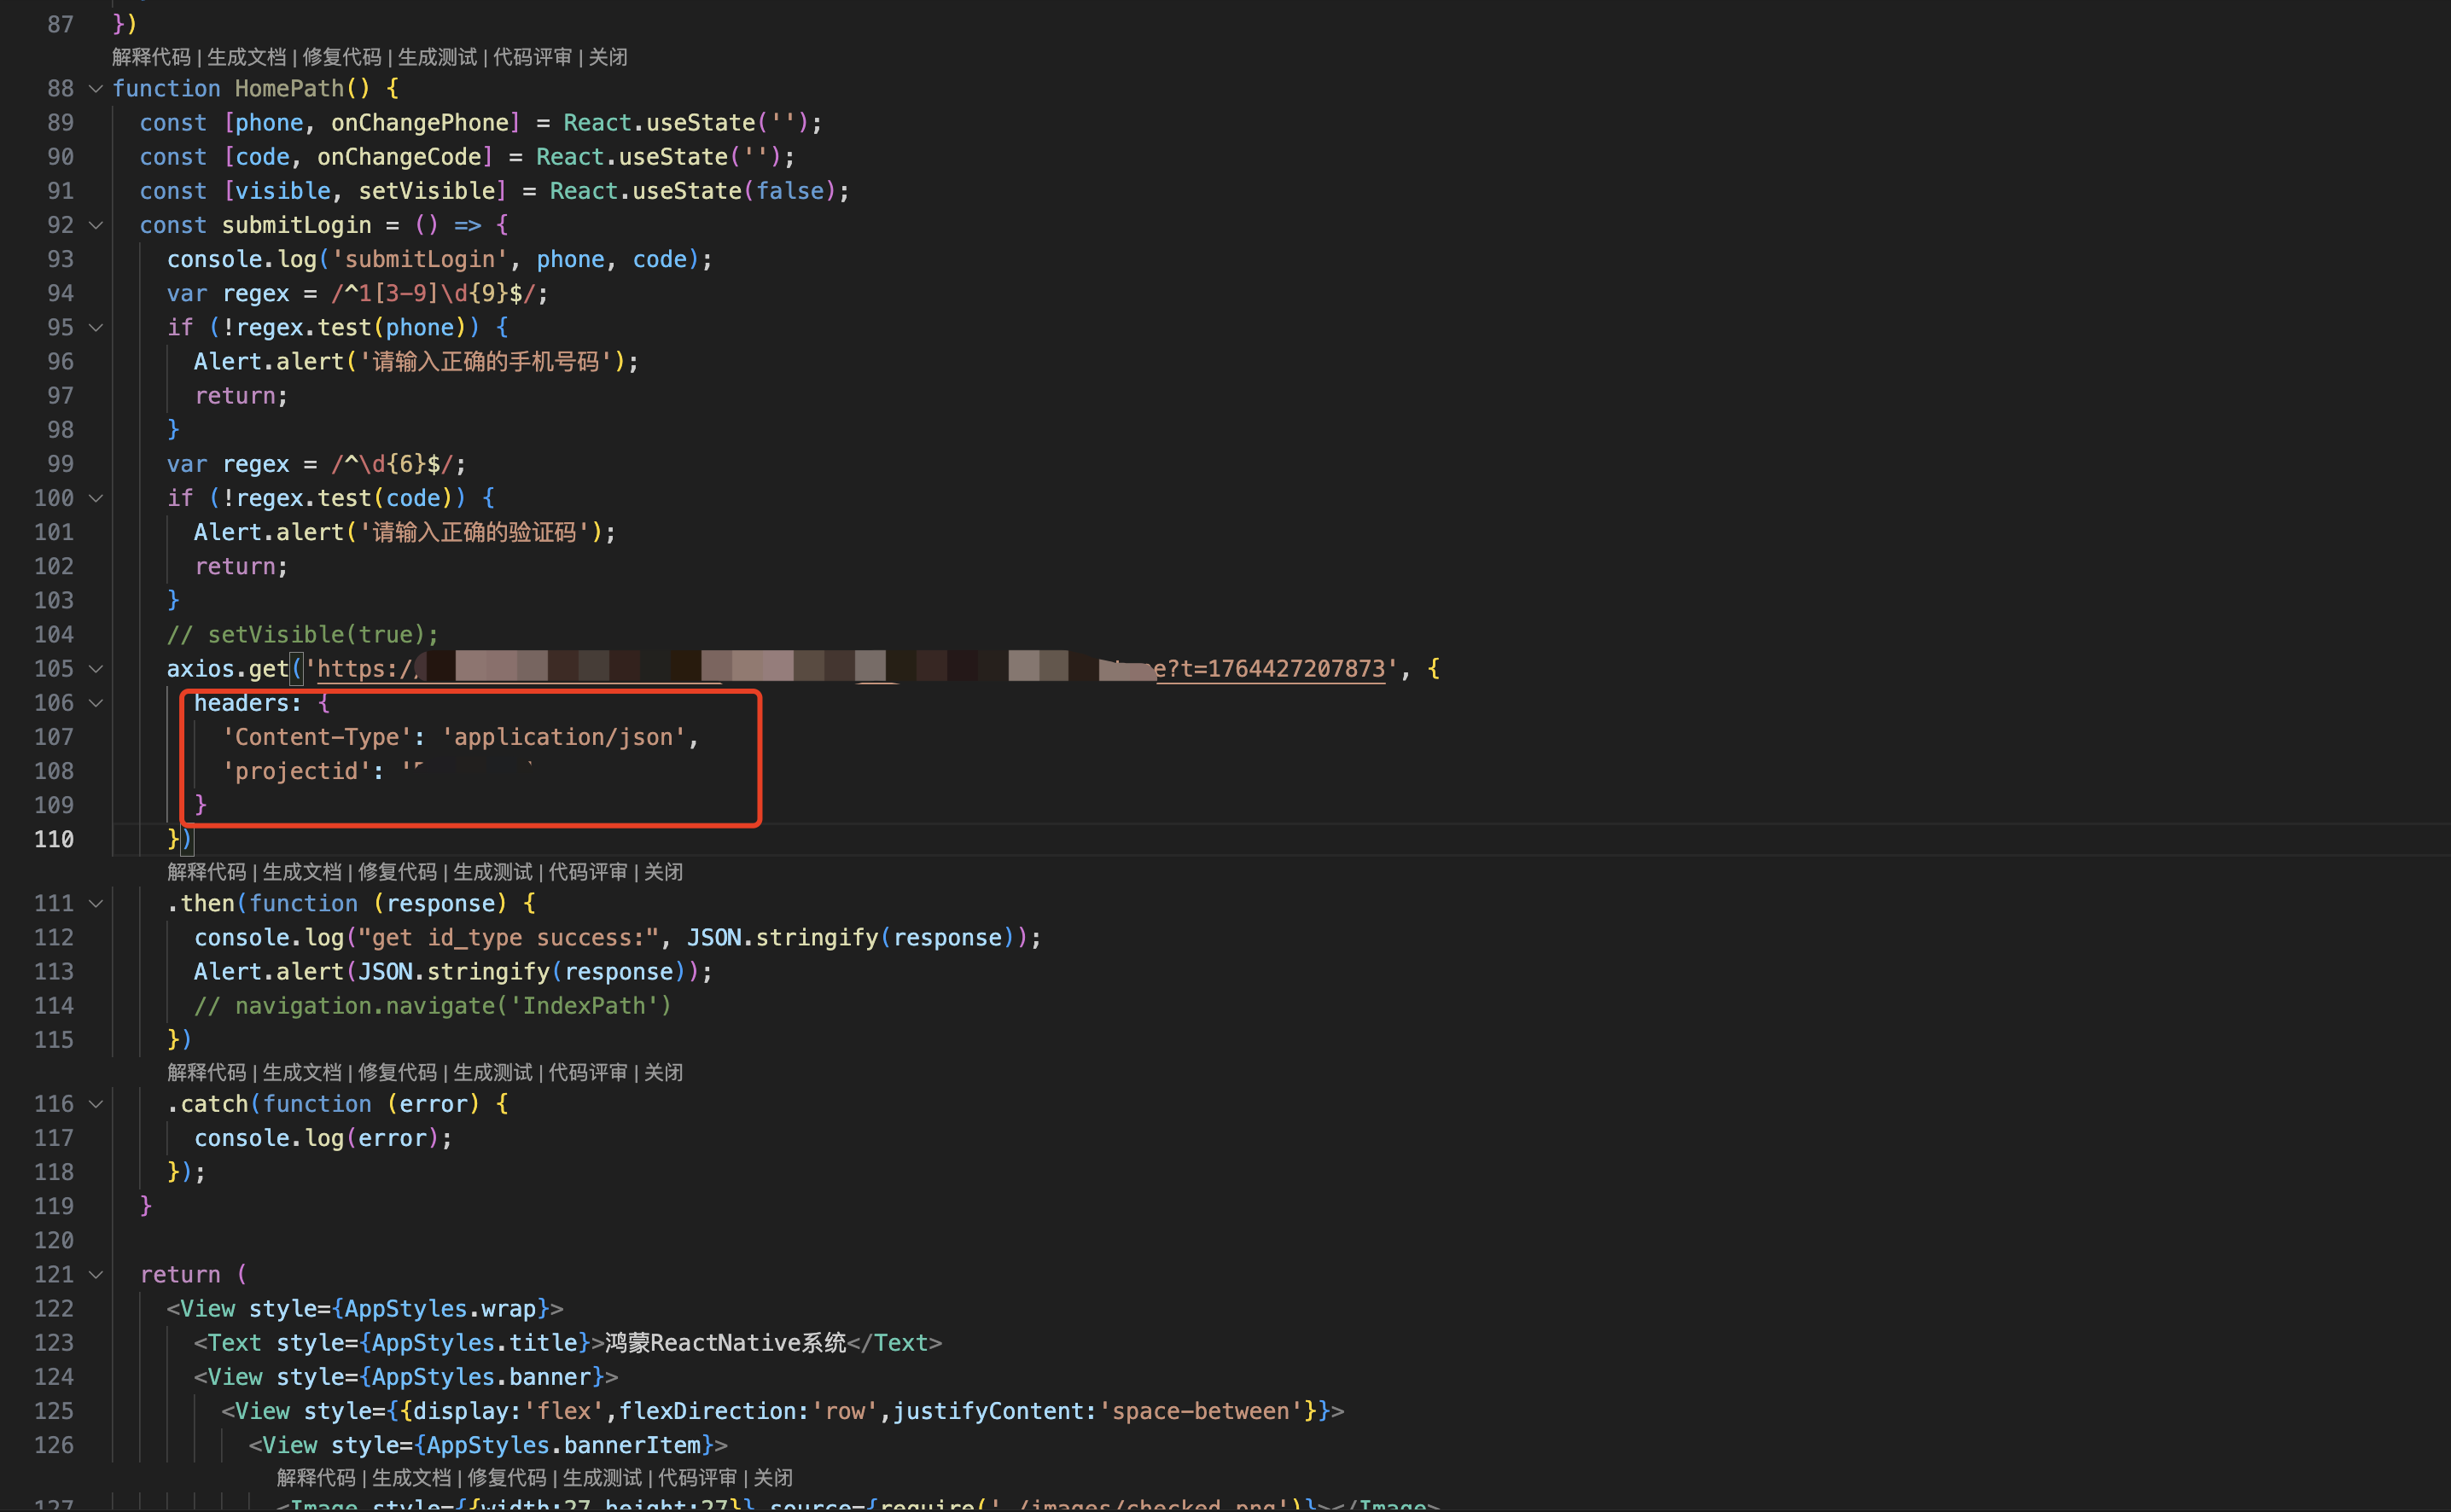Click 解释代码 above function HomePath
The height and width of the screenshot is (1512, 2451).
(151, 58)
